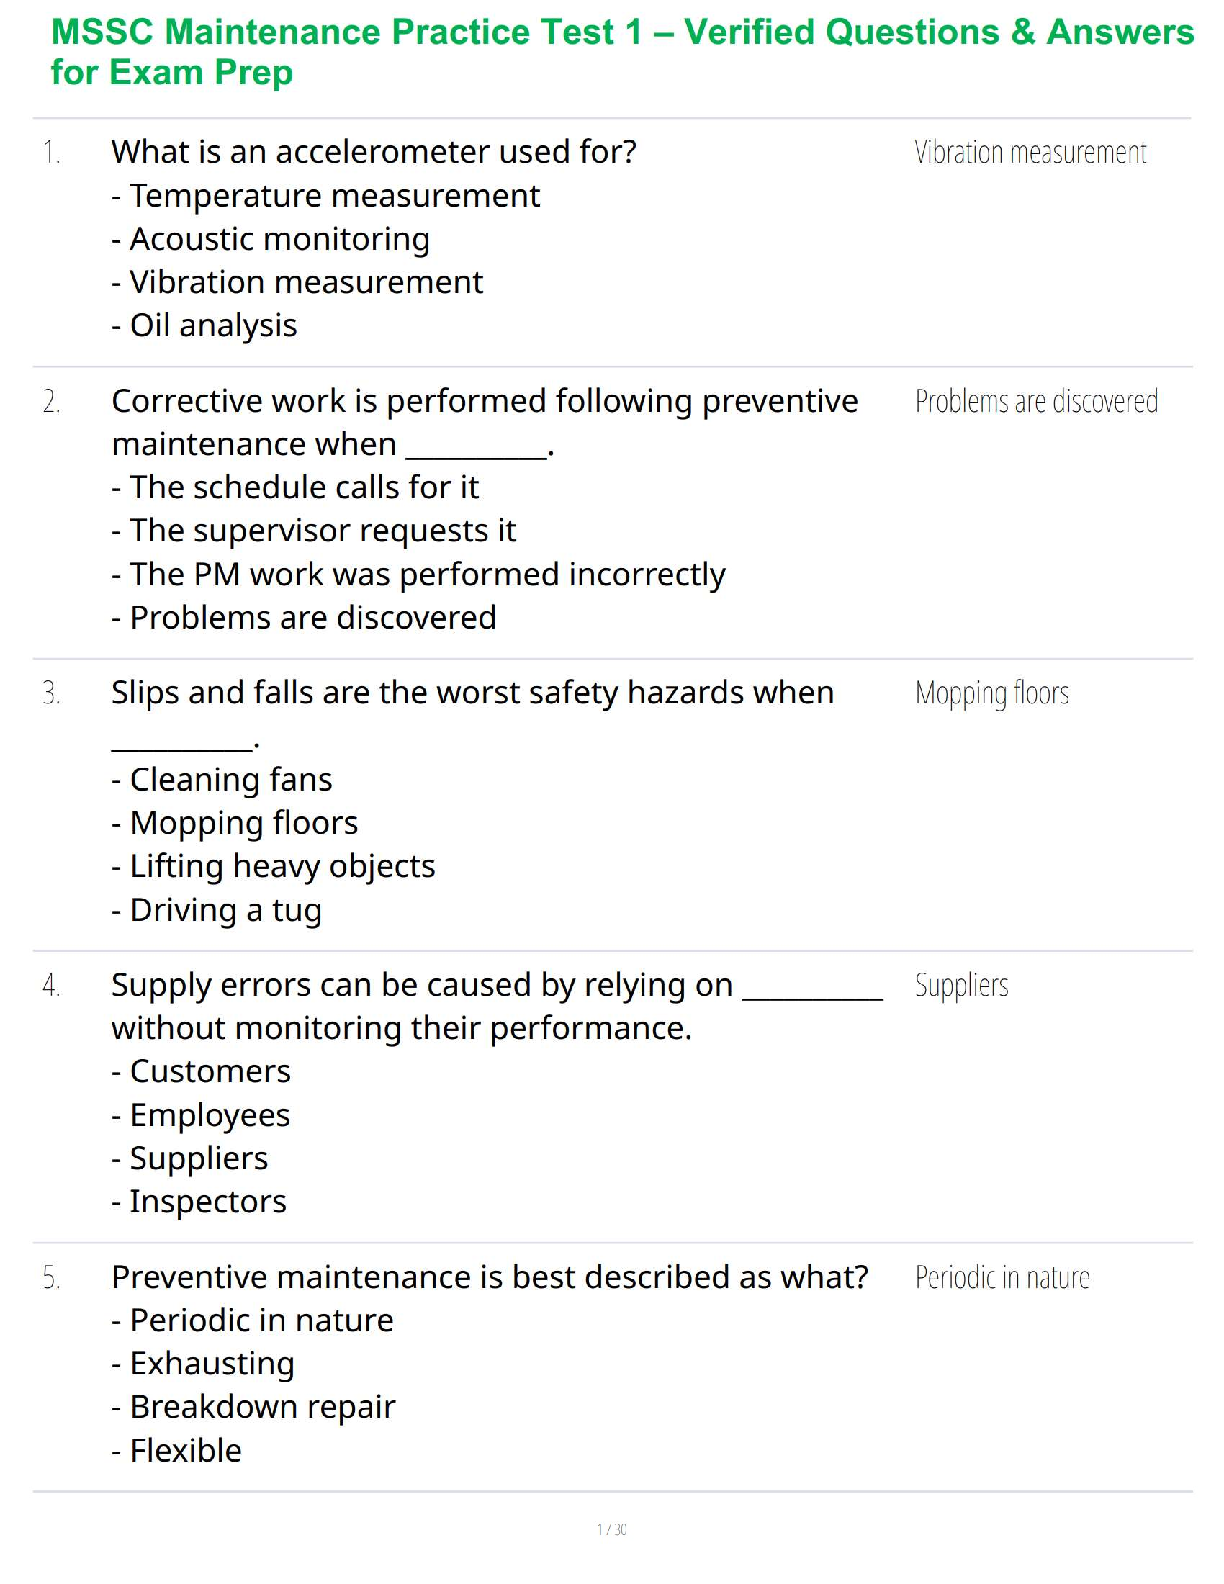The image size is (1224, 1584).
Task: Click the 'Employees' answer option
Action: click(209, 1115)
